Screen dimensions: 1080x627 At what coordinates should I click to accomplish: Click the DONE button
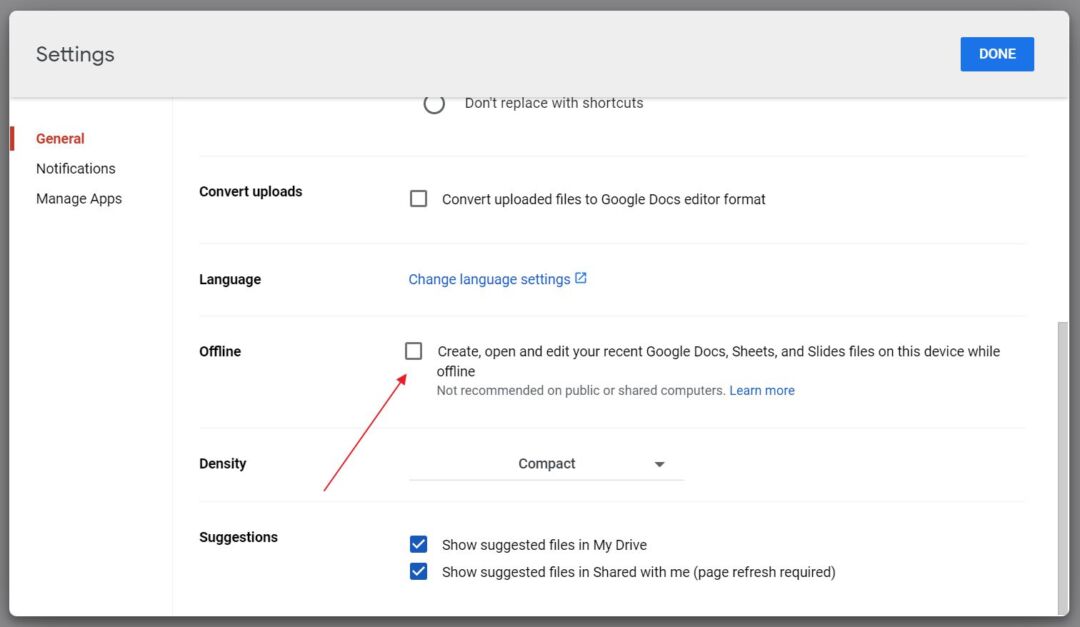pos(997,54)
